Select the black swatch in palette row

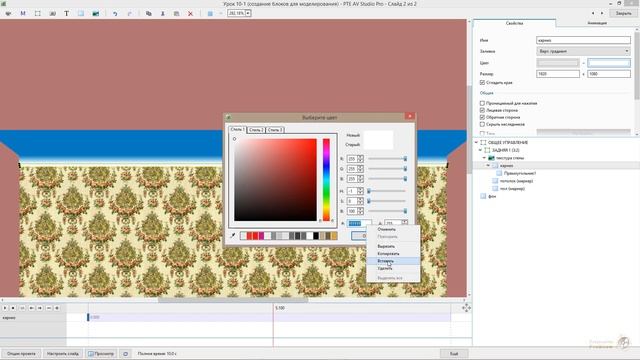(x=316, y=236)
